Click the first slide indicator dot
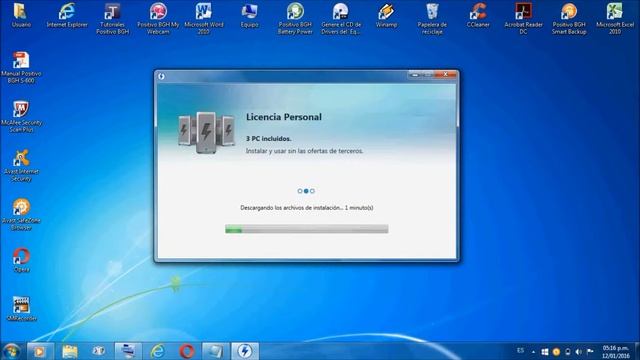This screenshot has width=640, height=360. (300, 191)
